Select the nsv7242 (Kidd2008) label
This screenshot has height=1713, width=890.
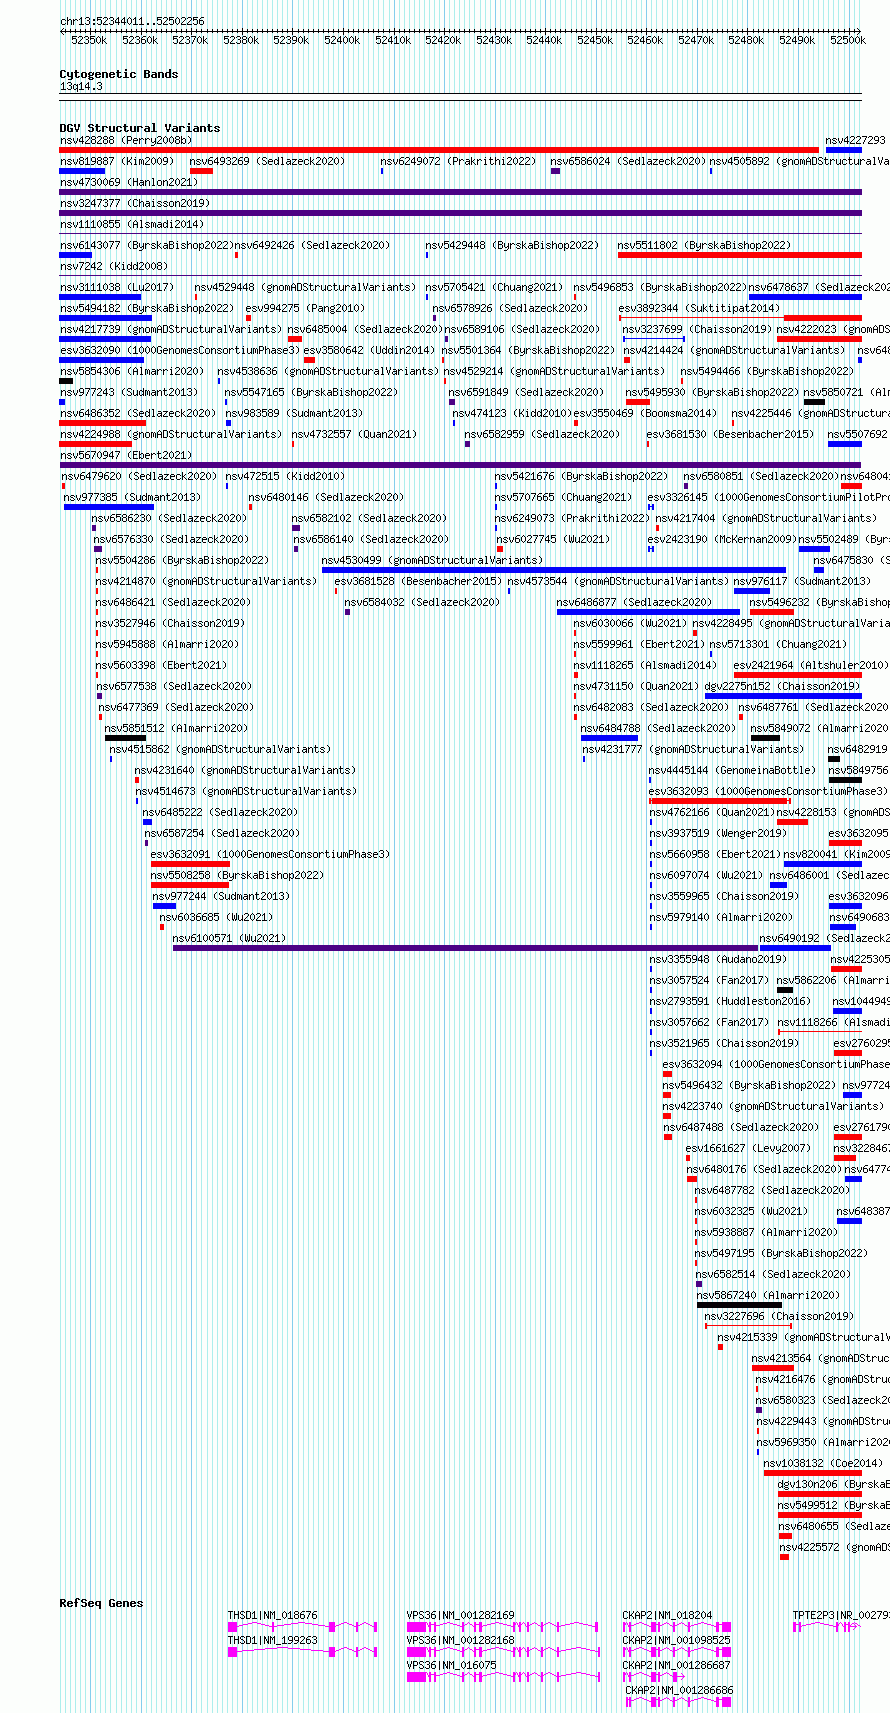tap(114, 266)
